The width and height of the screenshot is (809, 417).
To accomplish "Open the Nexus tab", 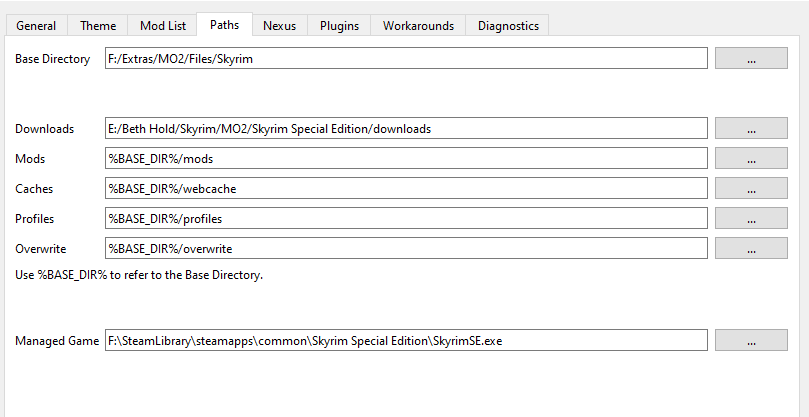I will (x=280, y=26).
